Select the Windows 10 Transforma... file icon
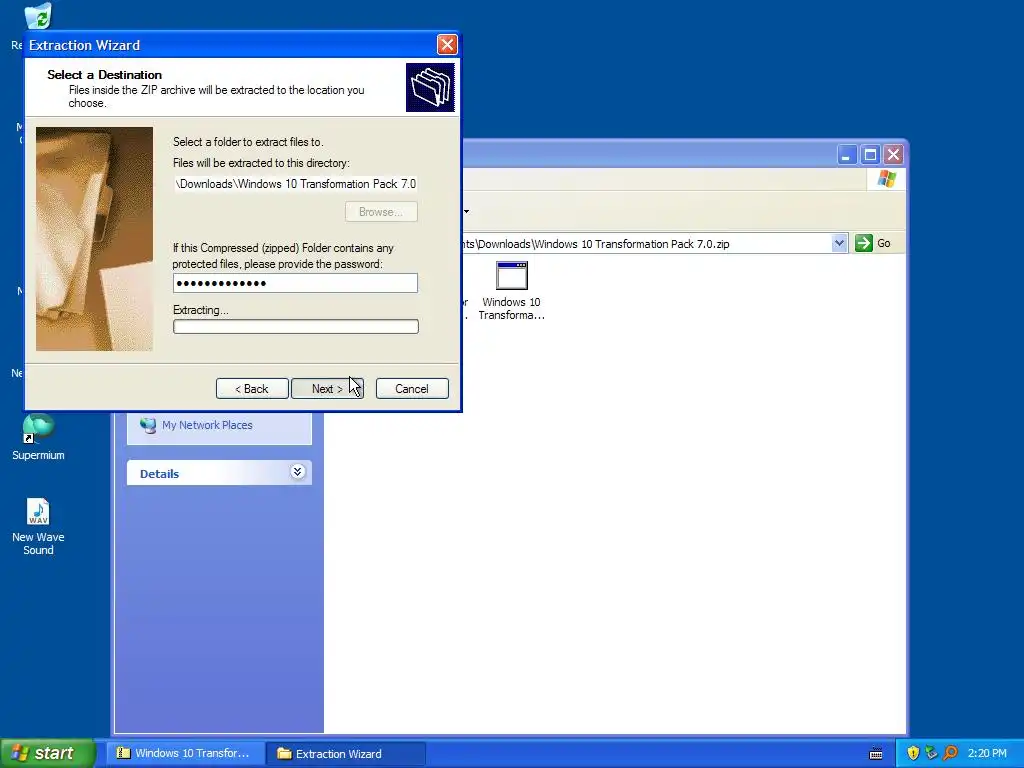The width and height of the screenshot is (1024, 768). 511,291
